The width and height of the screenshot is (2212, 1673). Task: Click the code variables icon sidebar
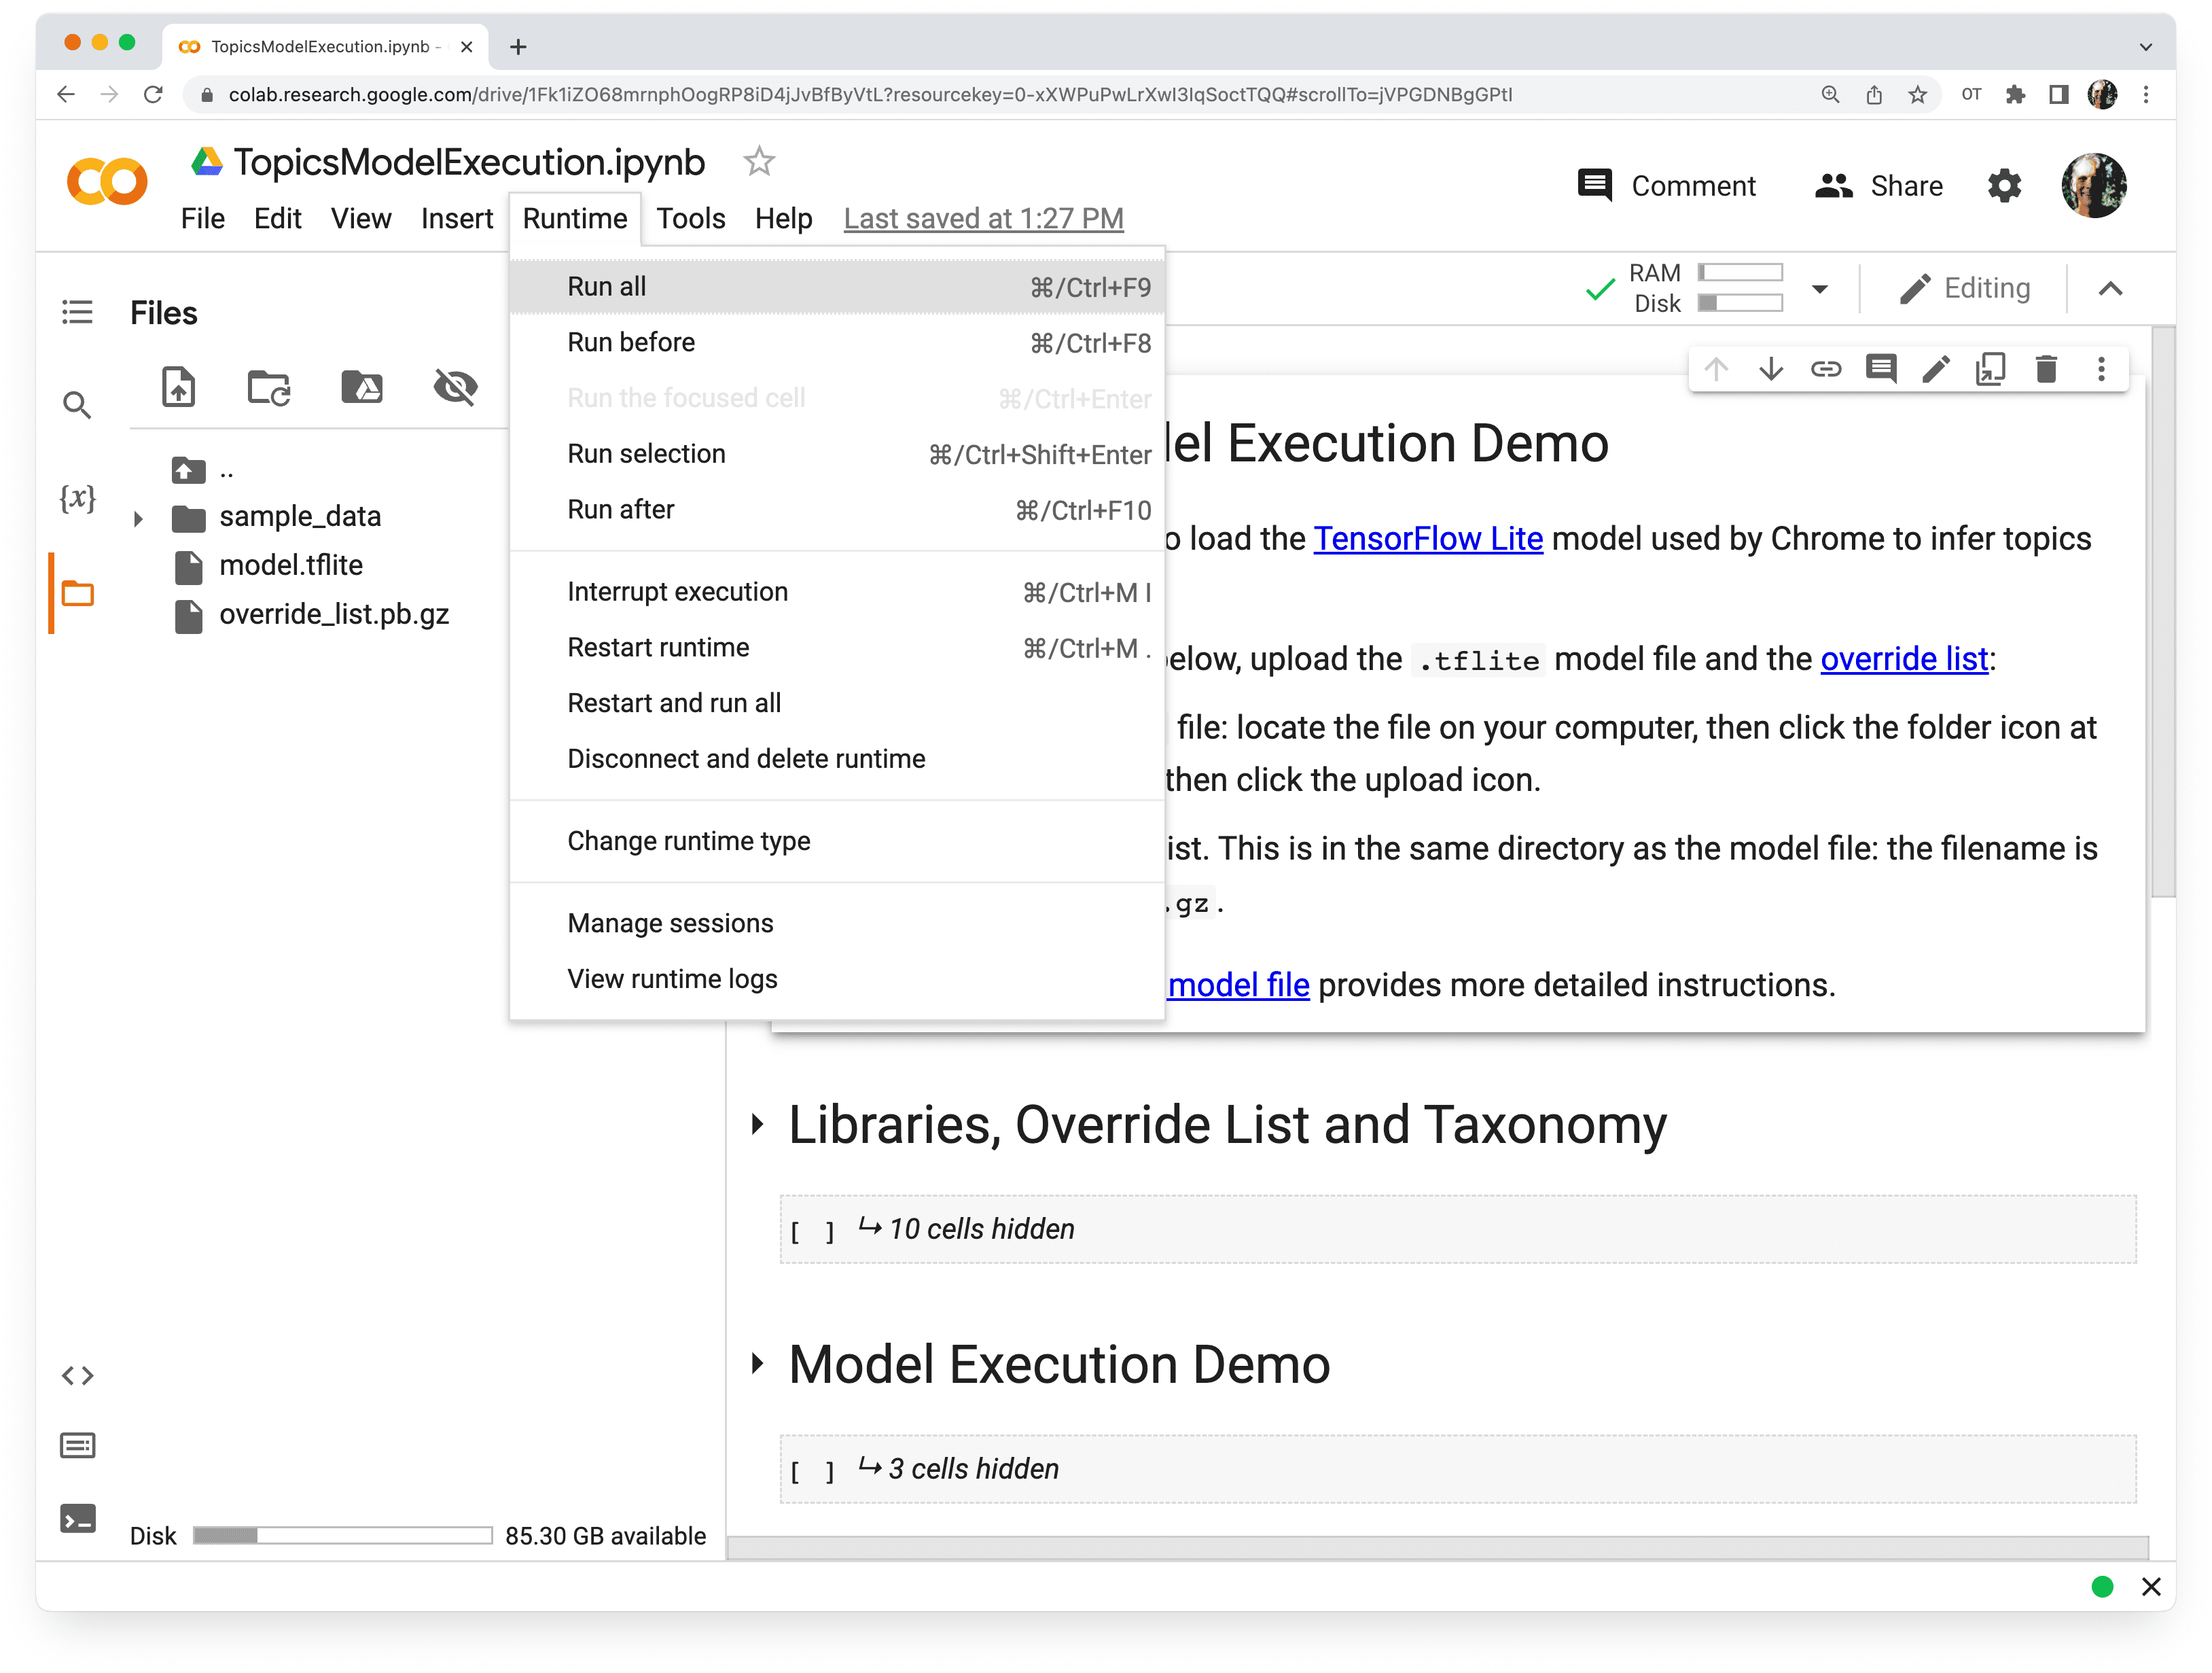click(x=77, y=495)
